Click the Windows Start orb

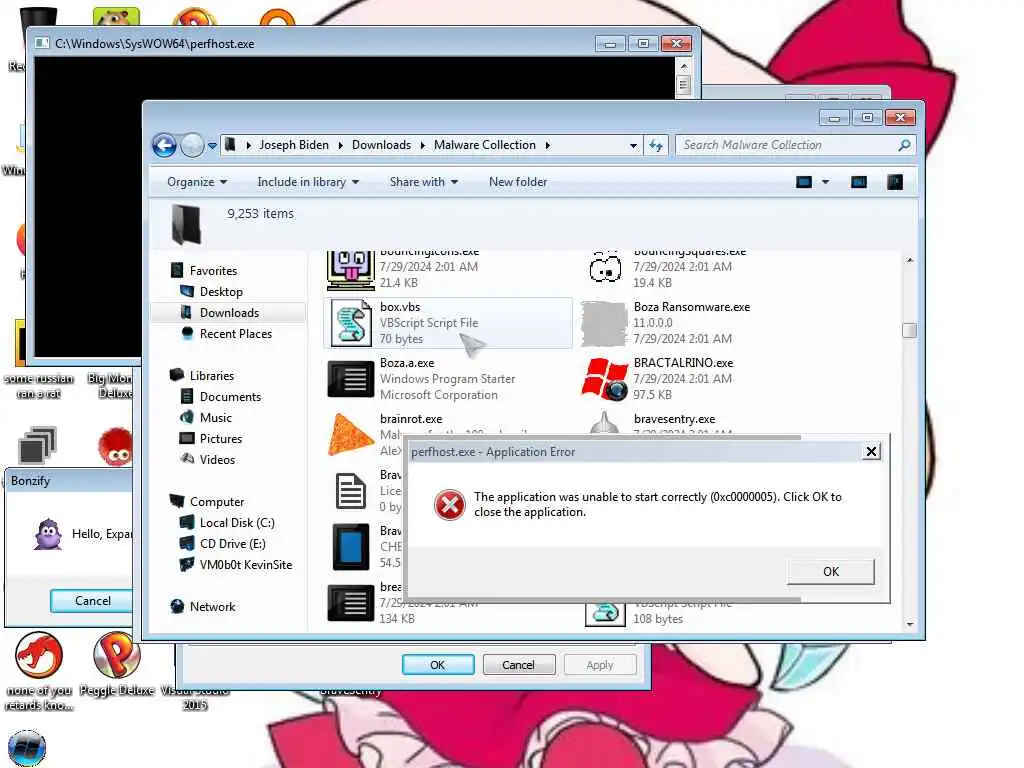pos(27,748)
